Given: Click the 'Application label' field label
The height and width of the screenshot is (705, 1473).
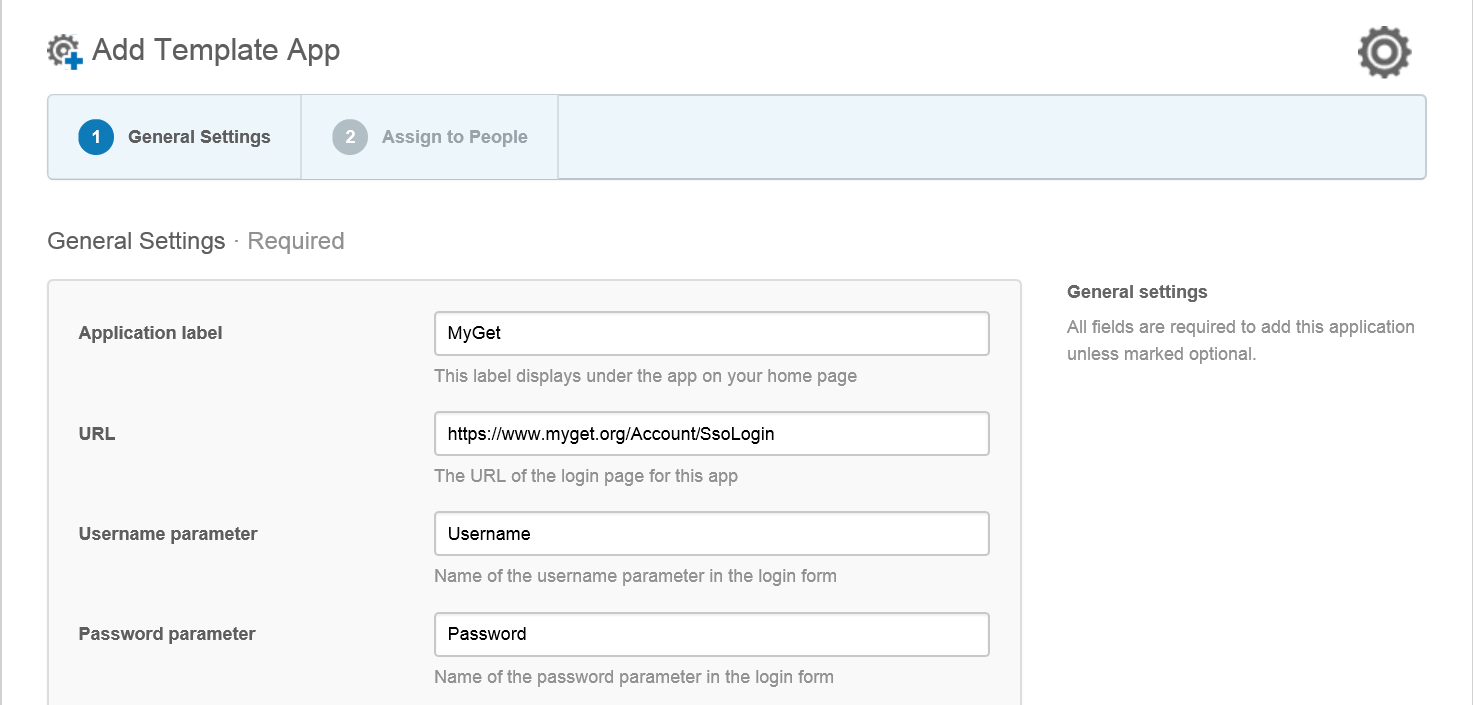Looking at the screenshot, I should 150,333.
